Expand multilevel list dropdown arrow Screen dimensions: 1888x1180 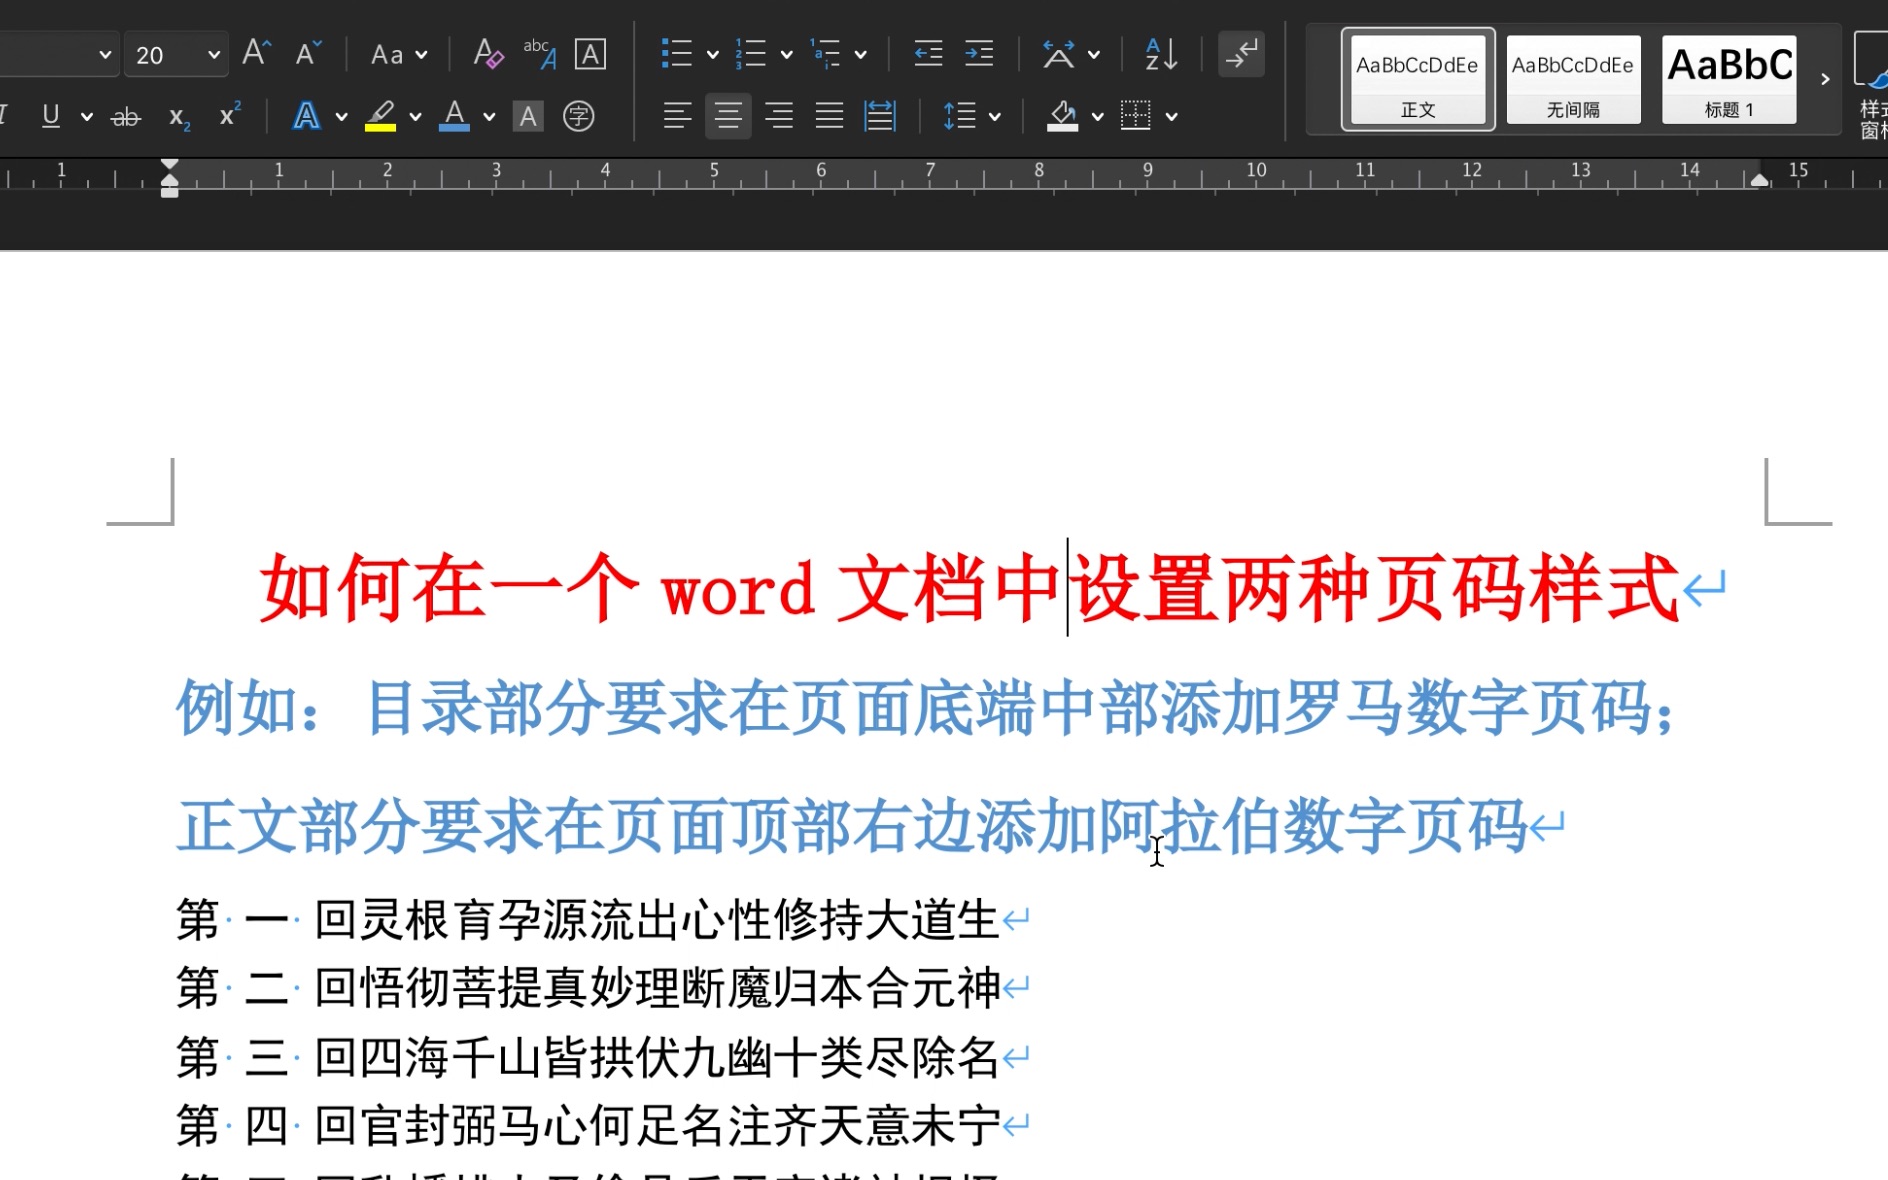[x=860, y=55]
